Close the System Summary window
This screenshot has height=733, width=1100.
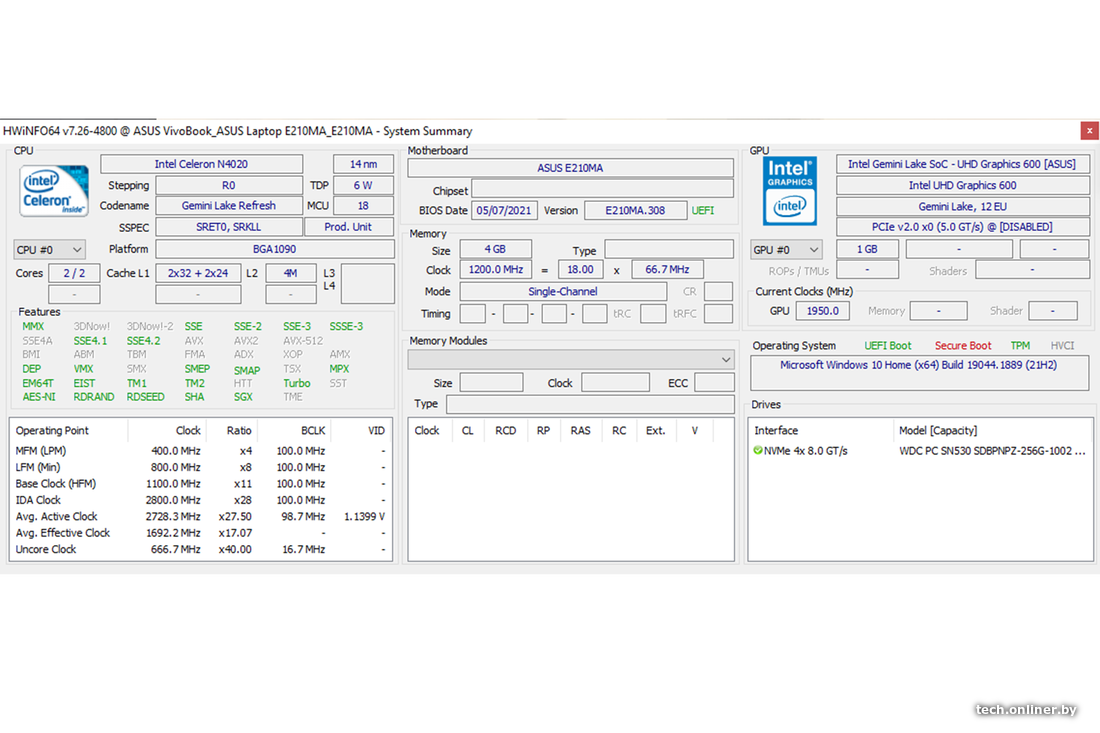pos(1089,130)
